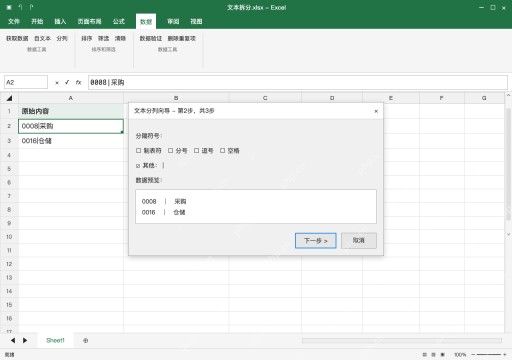Click the horizontal scrollbar at the bottom
The image size is (512, 360).
[x=402, y=340]
